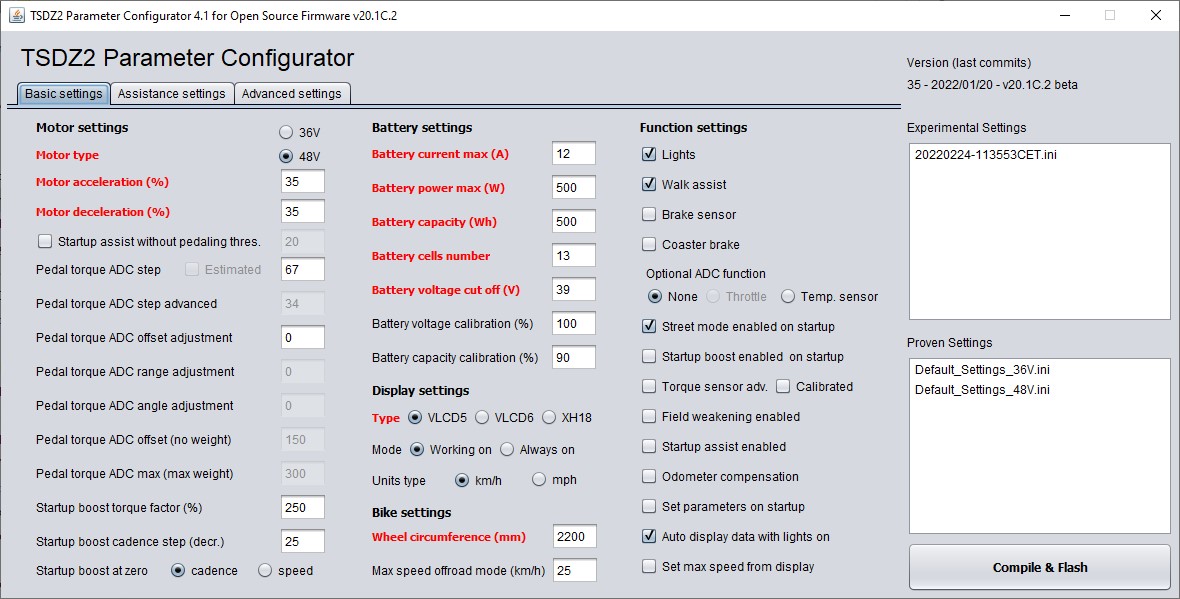The height and width of the screenshot is (599, 1180).
Task: Select Temp. sensor ADC function
Action: point(788,297)
